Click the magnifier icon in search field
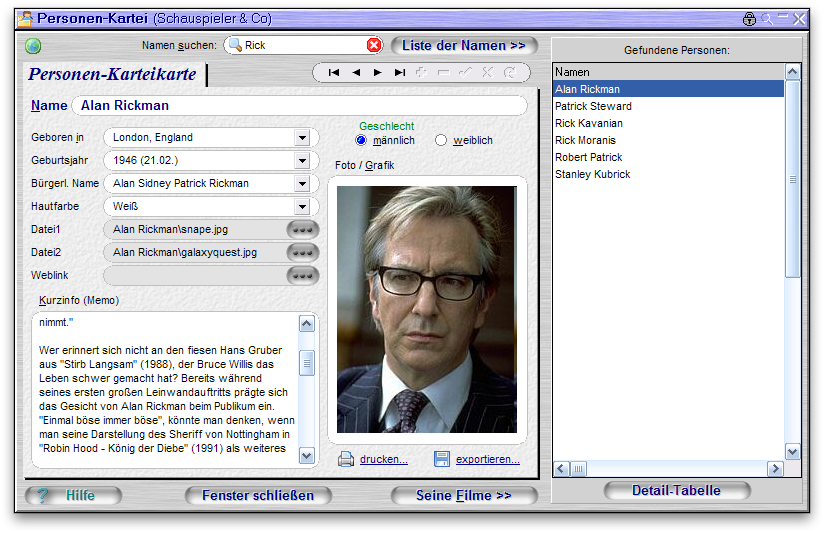 coord(235,45)
